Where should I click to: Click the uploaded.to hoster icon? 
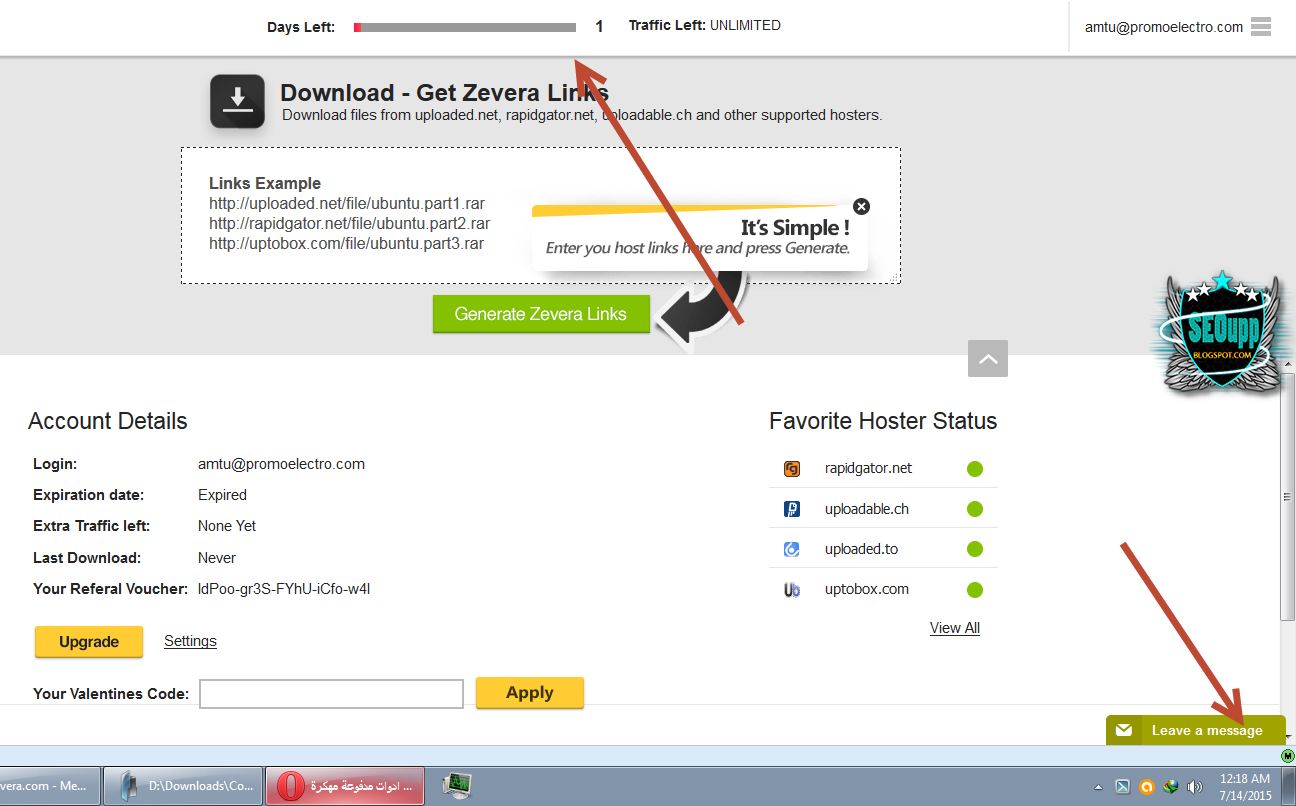792,549
